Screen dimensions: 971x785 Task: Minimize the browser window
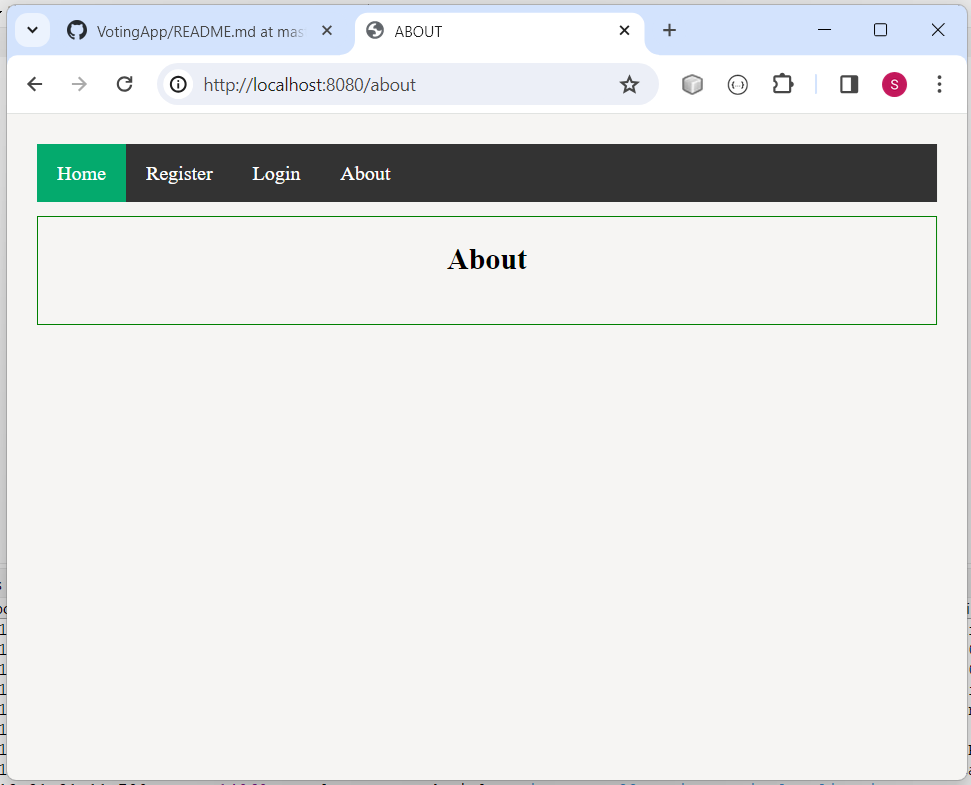click(824, 30)
